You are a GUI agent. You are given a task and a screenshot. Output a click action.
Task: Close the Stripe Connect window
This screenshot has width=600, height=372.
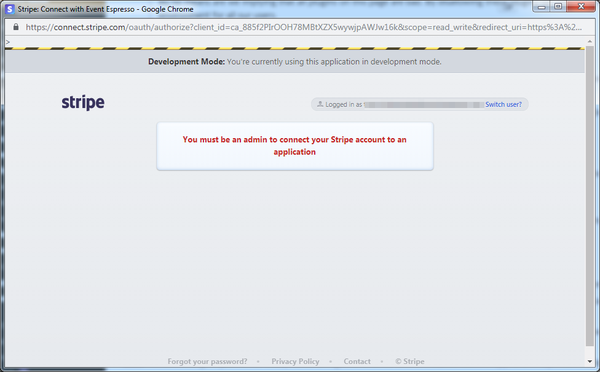(x=581, y=7)
